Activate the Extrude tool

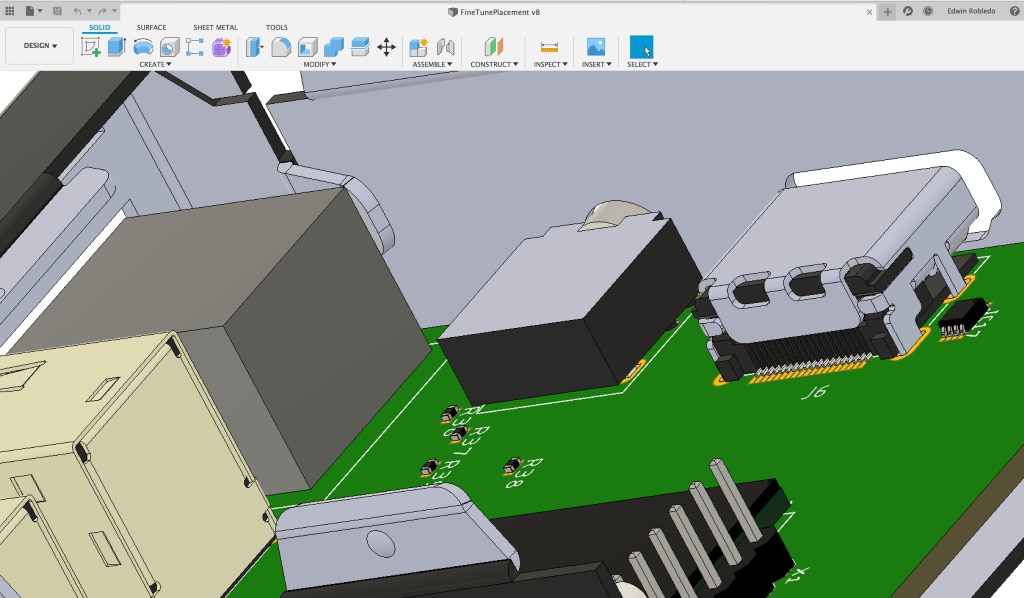[117, 46]
